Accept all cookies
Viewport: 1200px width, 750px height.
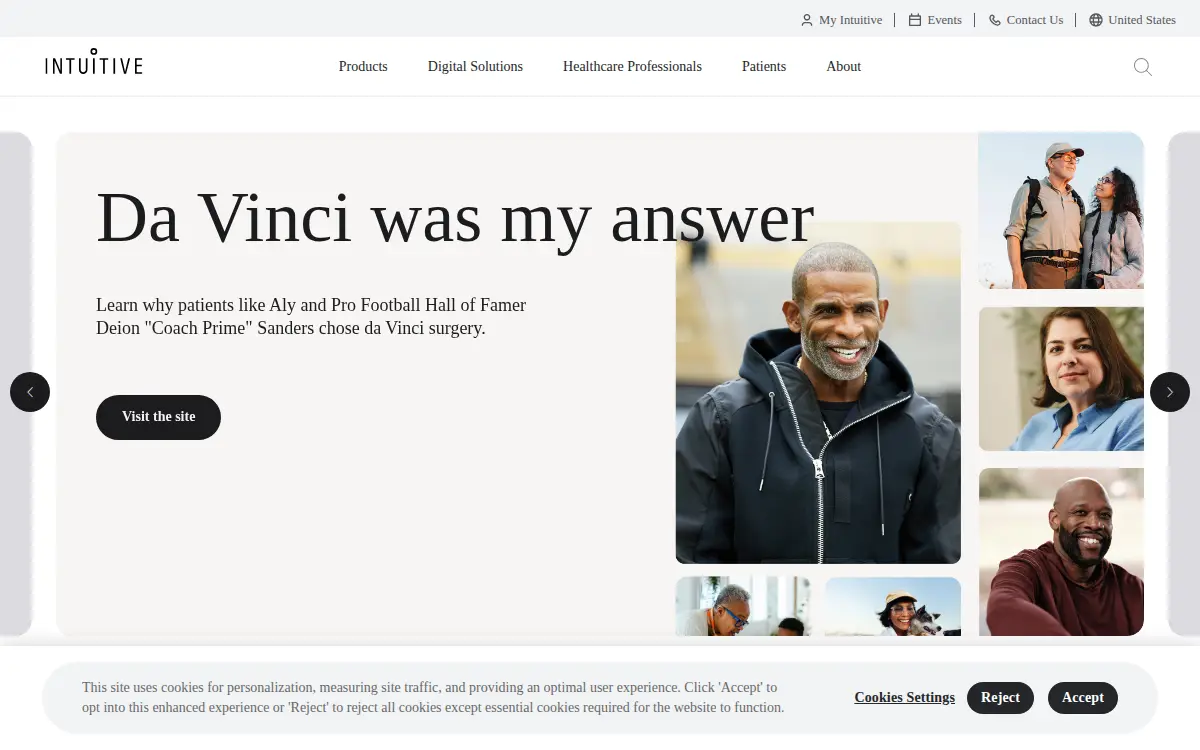[1082, 698]
